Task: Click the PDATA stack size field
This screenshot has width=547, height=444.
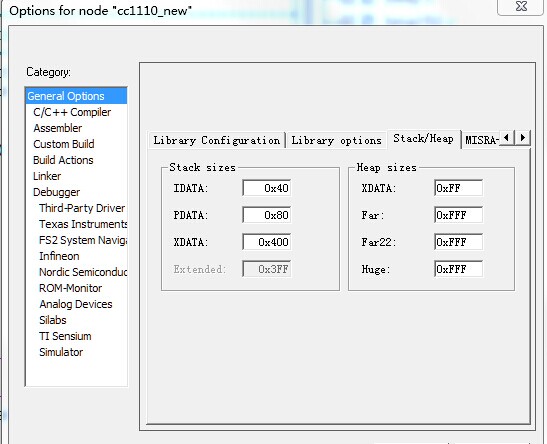Action: coord(267,215)
